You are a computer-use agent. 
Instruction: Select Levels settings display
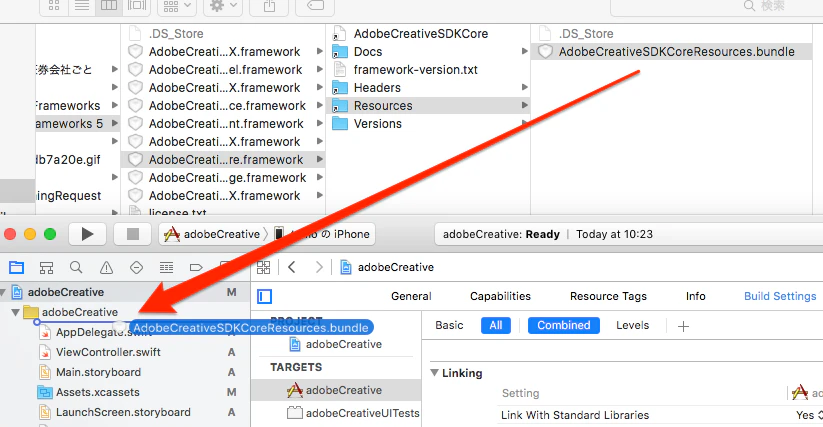pyautogui.click(x=632, y=325)
